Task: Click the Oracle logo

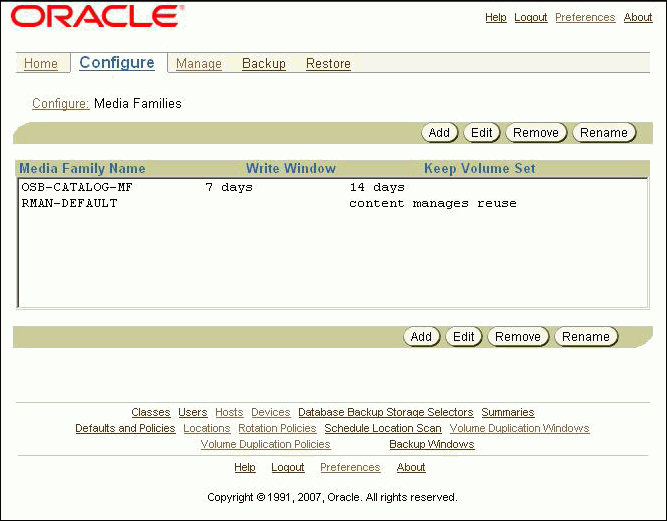Action: (97, 17)
